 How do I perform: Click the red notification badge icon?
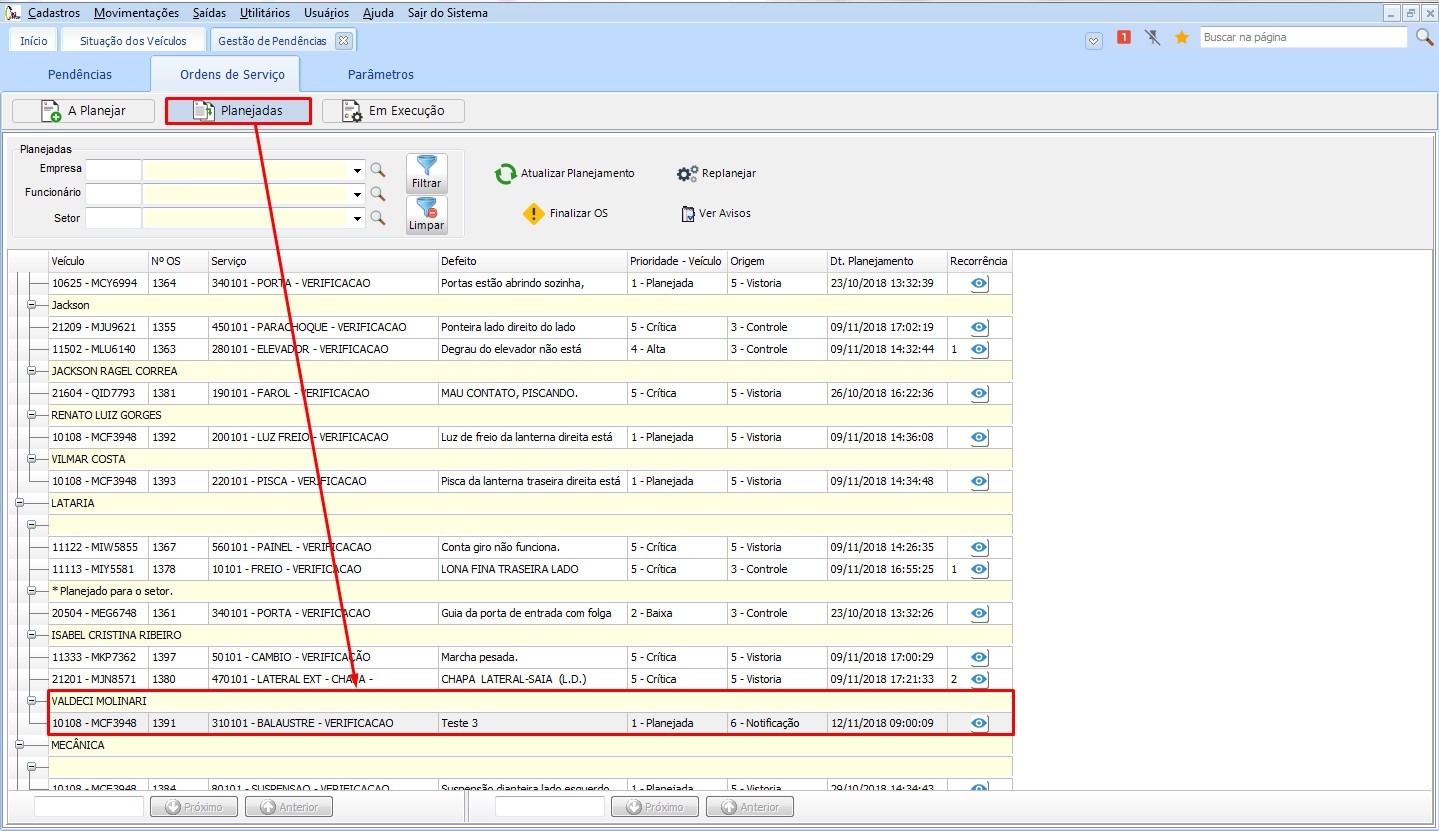[1123, 38]
